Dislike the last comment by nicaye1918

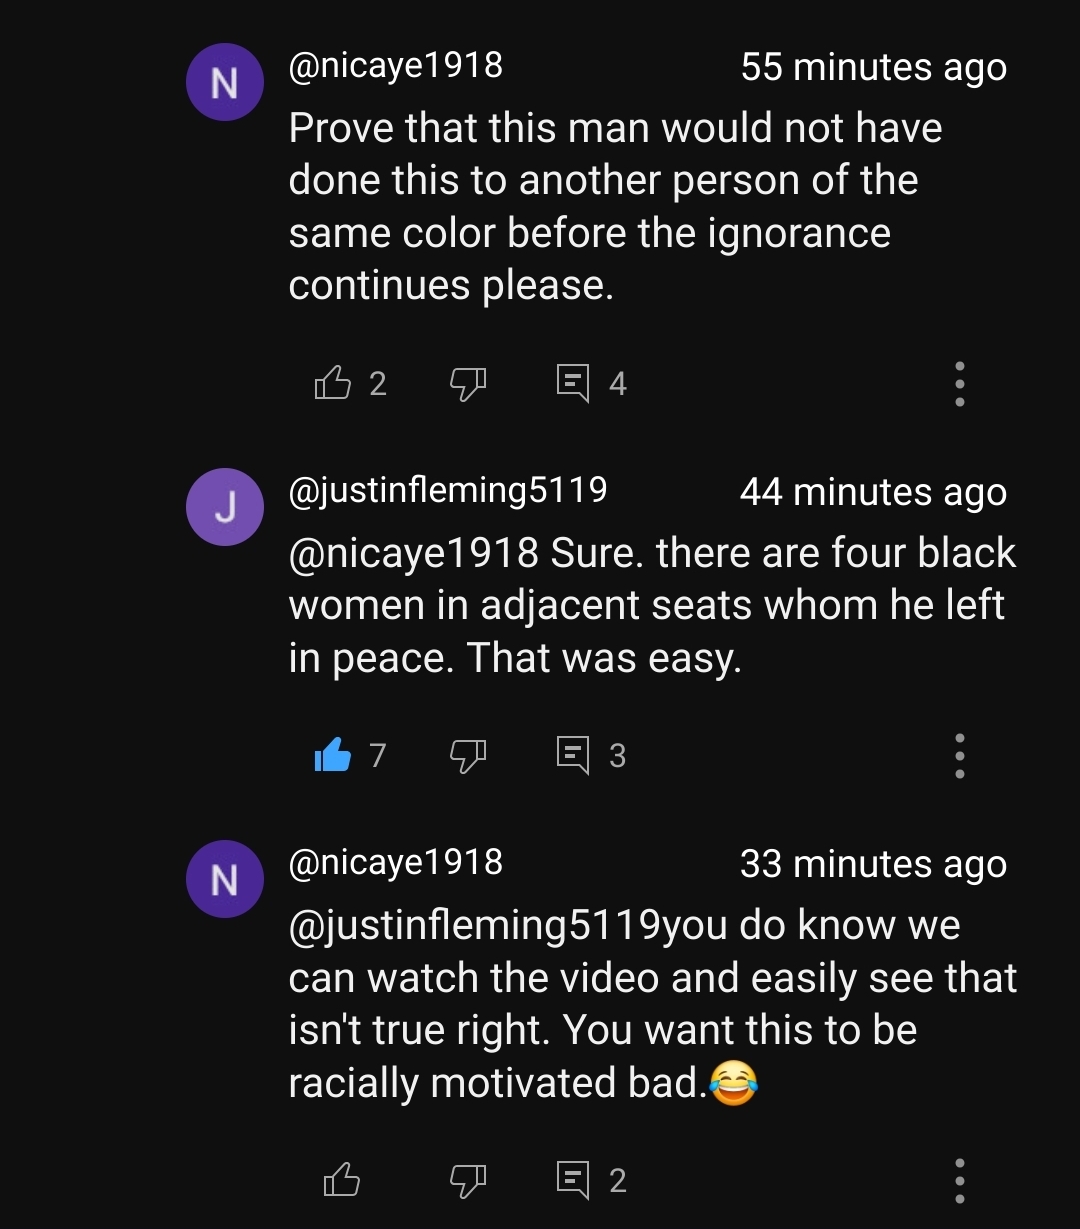click(467, 1181)
